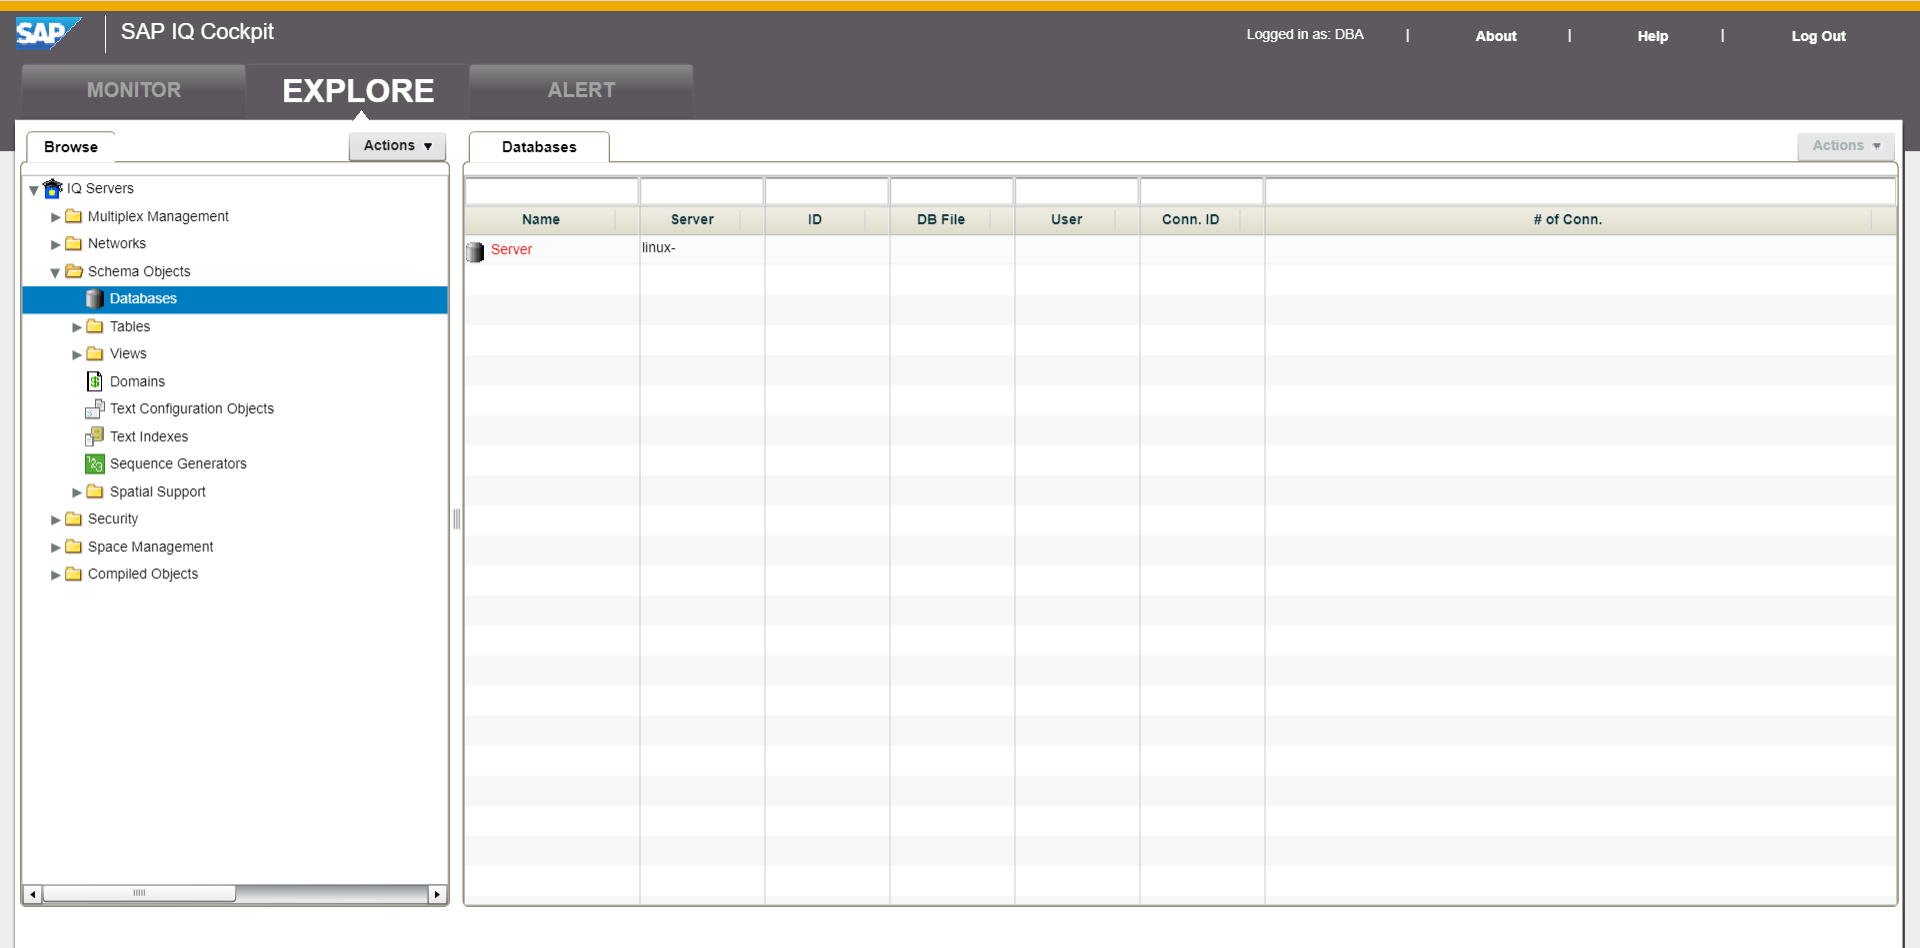Click the Sequence Generators green icon
The image size is (1920, 948).
[95, 463]
